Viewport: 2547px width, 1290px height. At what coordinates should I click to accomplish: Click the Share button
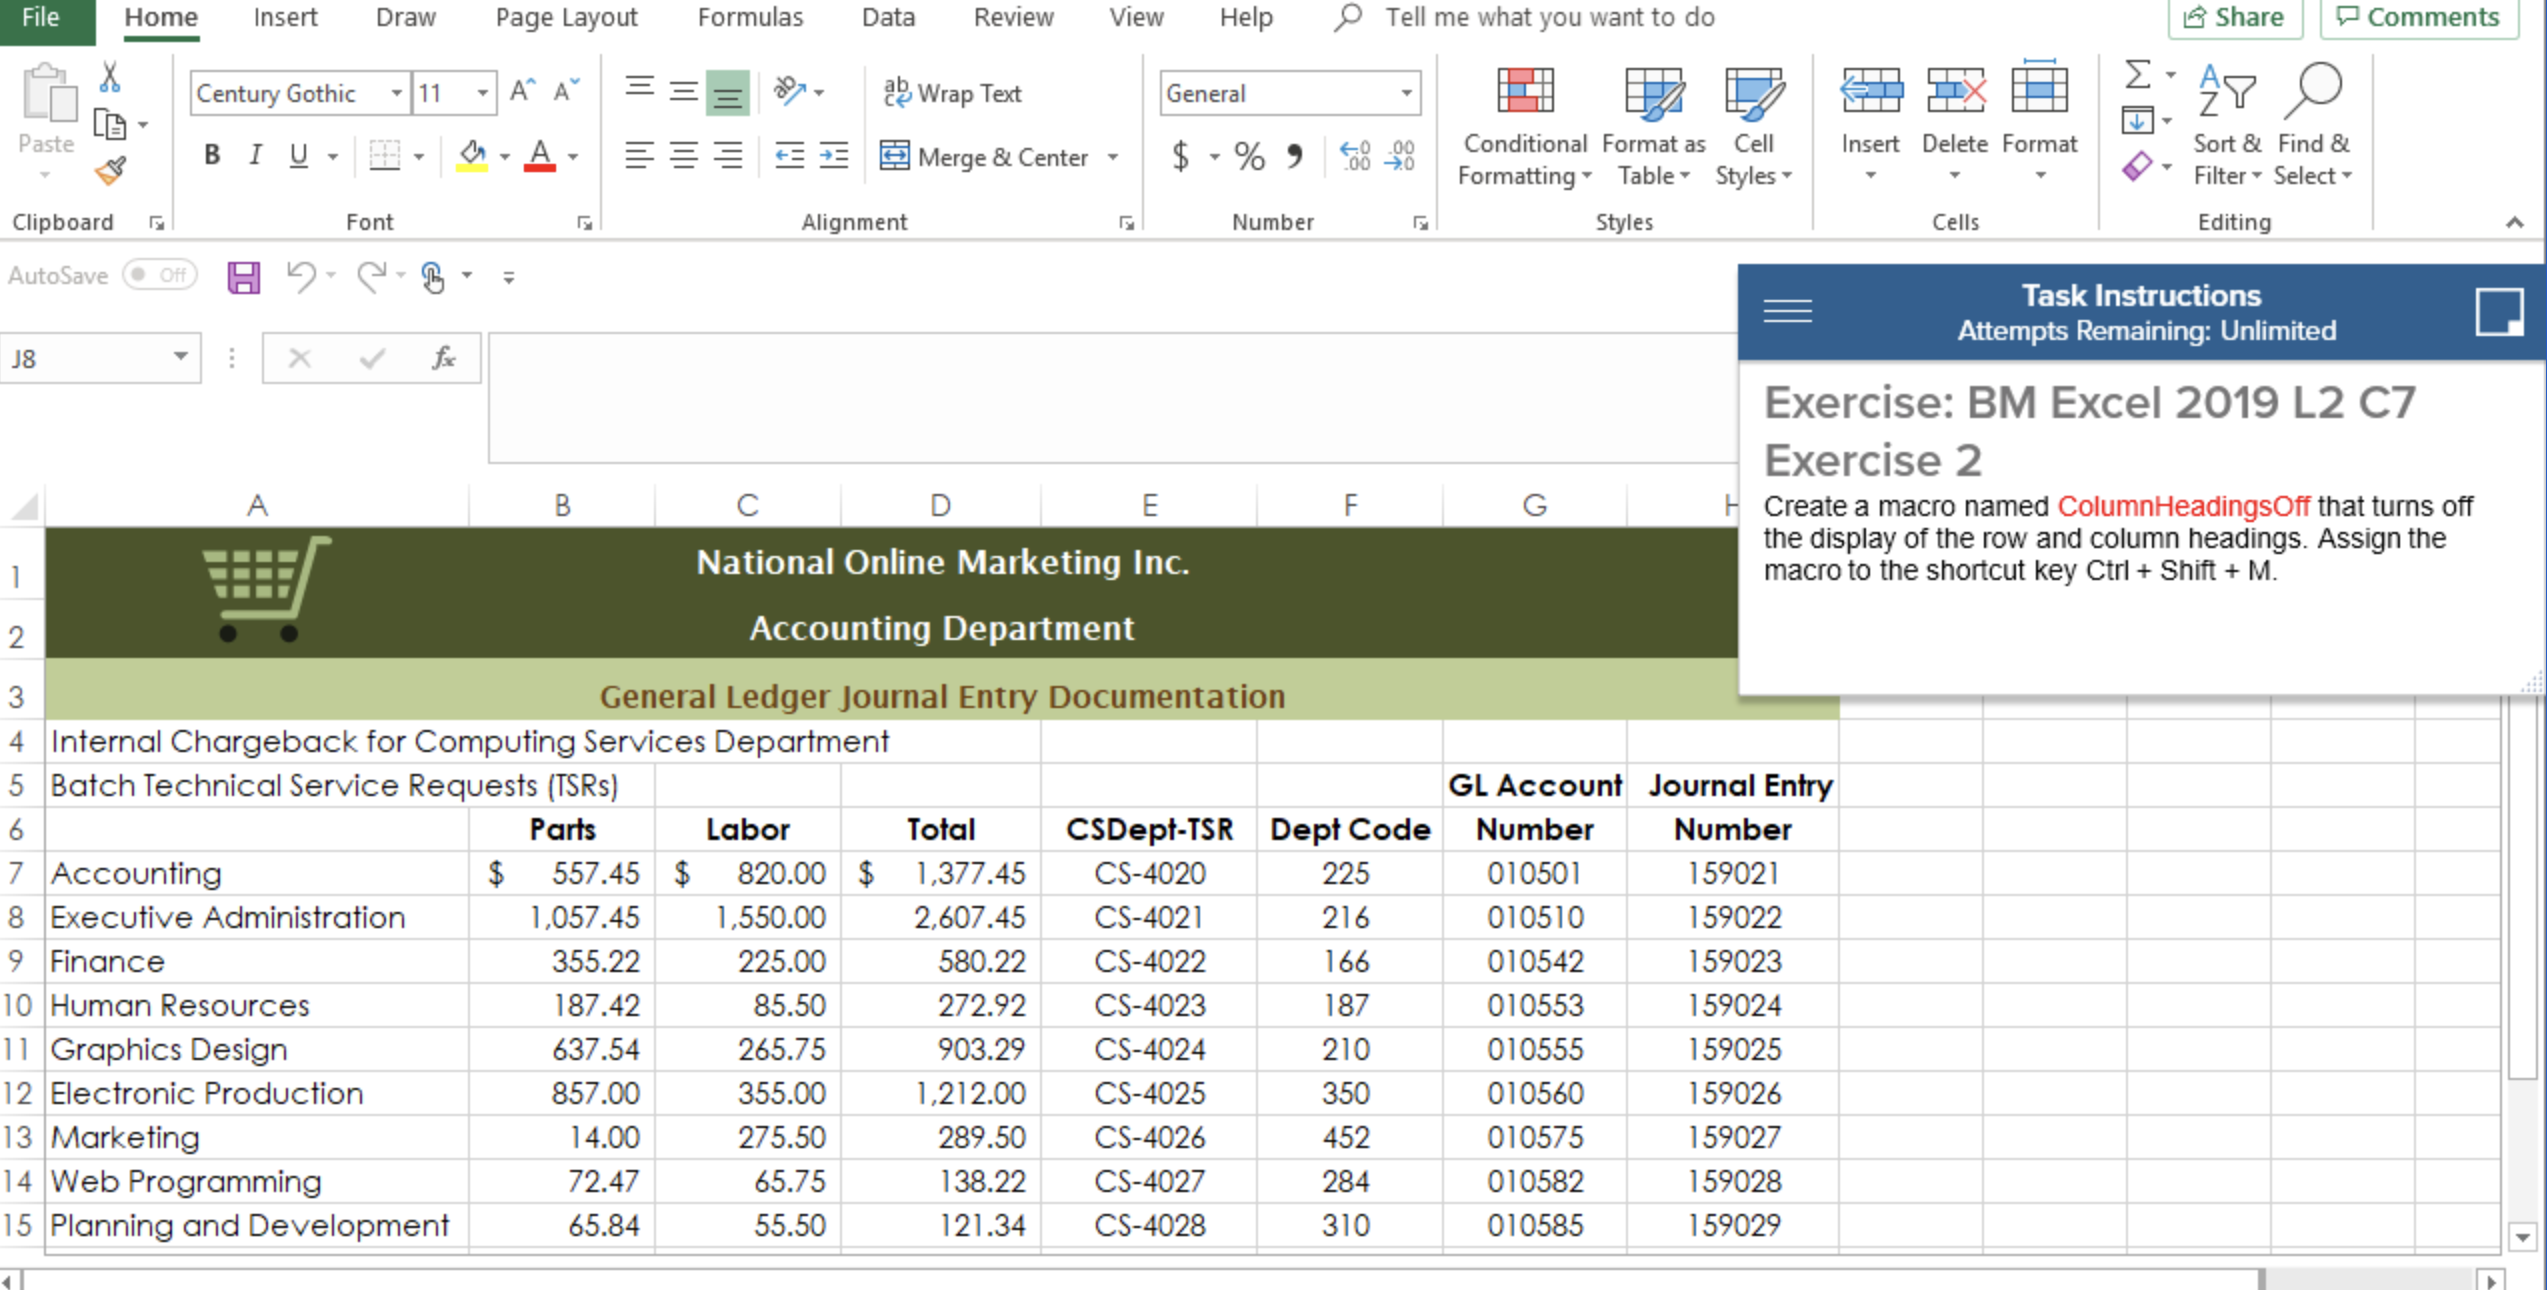click(x=2234, y=17)
